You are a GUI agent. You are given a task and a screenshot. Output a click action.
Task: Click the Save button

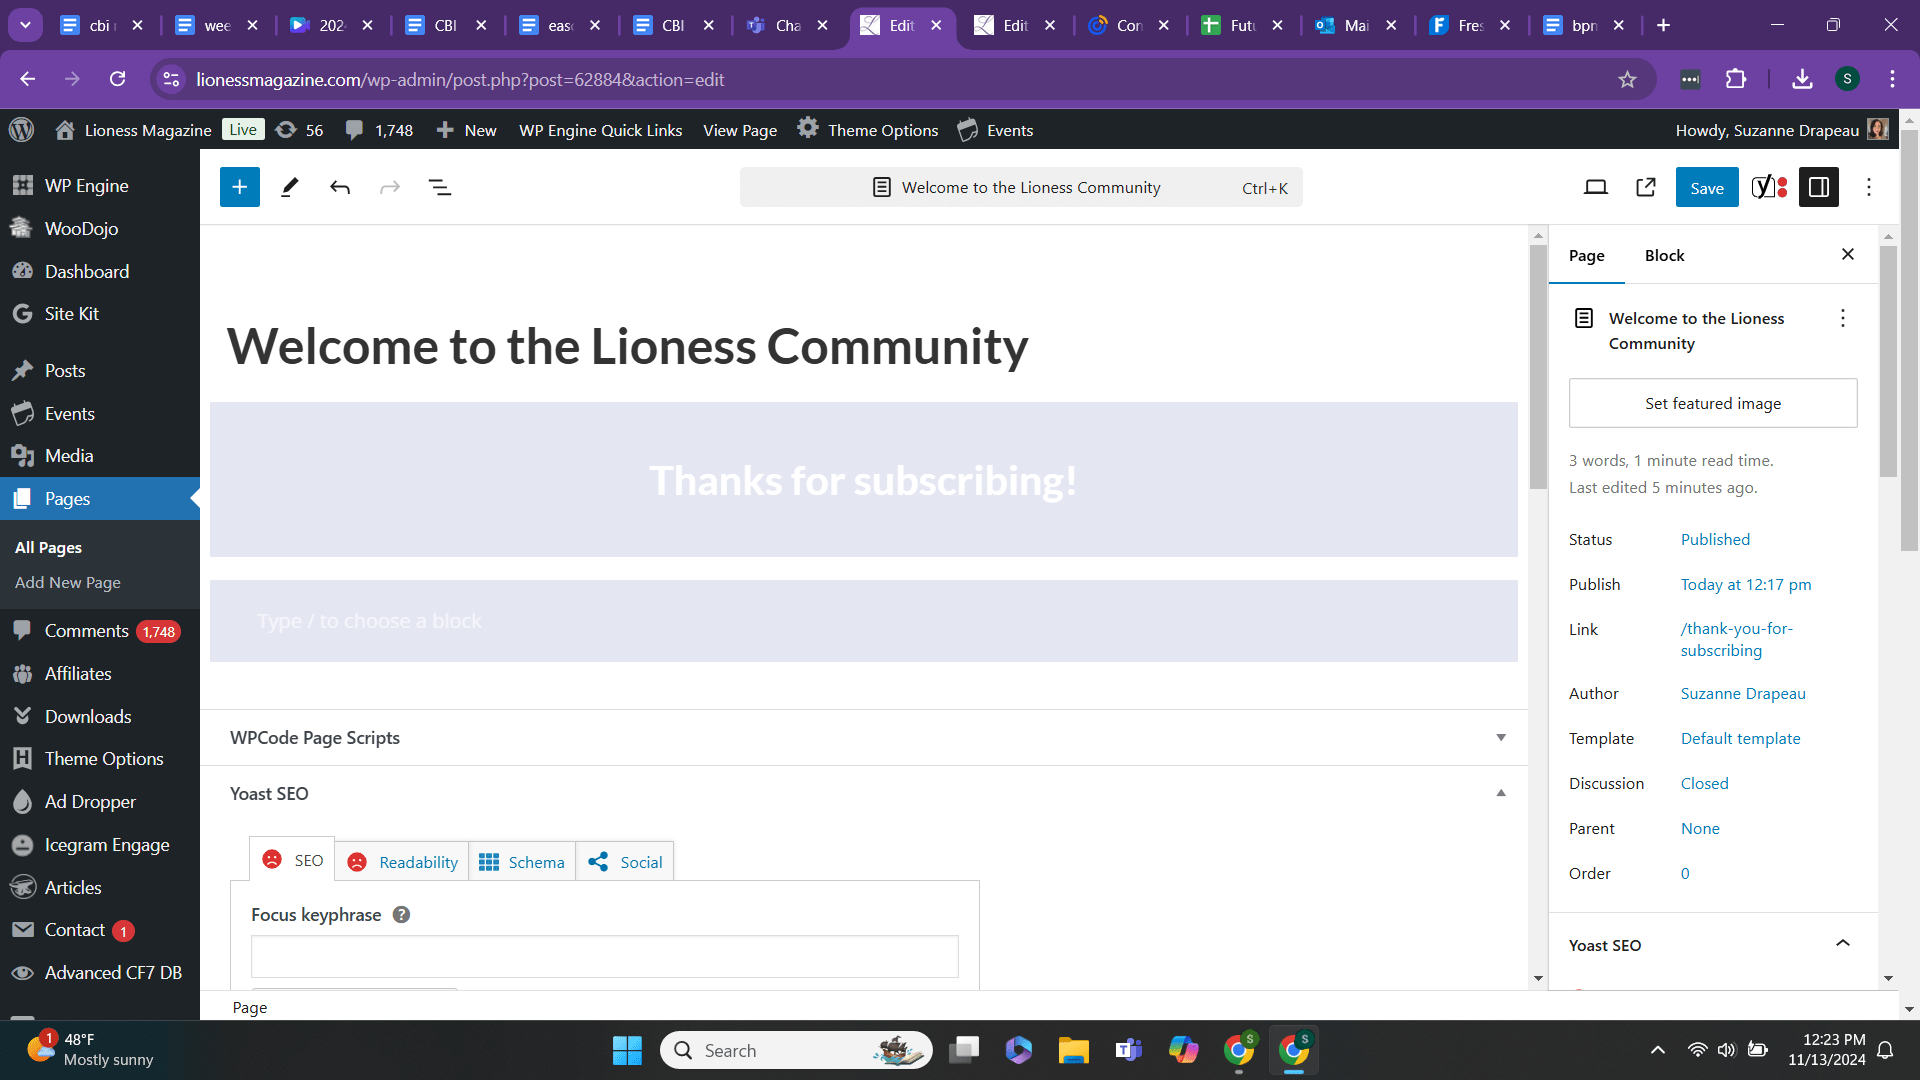tap(1706, 187)
